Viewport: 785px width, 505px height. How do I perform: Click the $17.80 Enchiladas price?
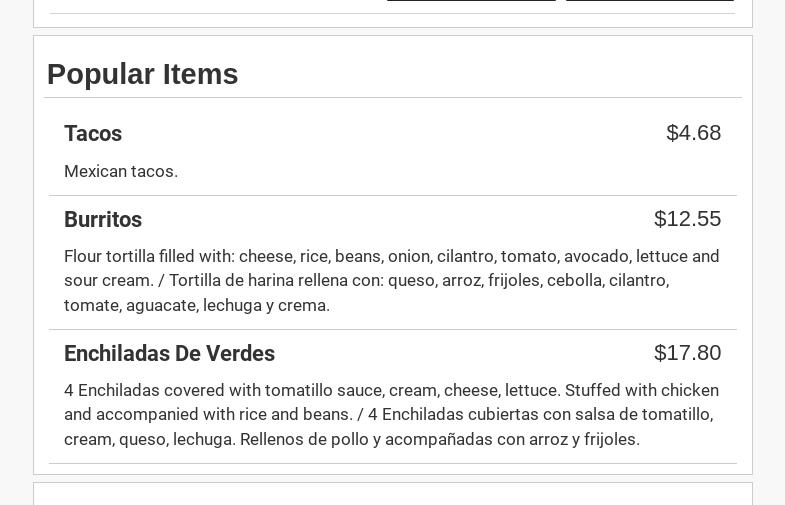click(x=687, y=353)
